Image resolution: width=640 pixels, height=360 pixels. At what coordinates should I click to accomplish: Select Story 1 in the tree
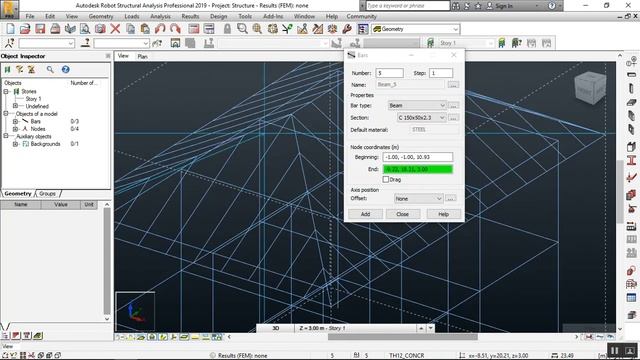pos(33,99)
